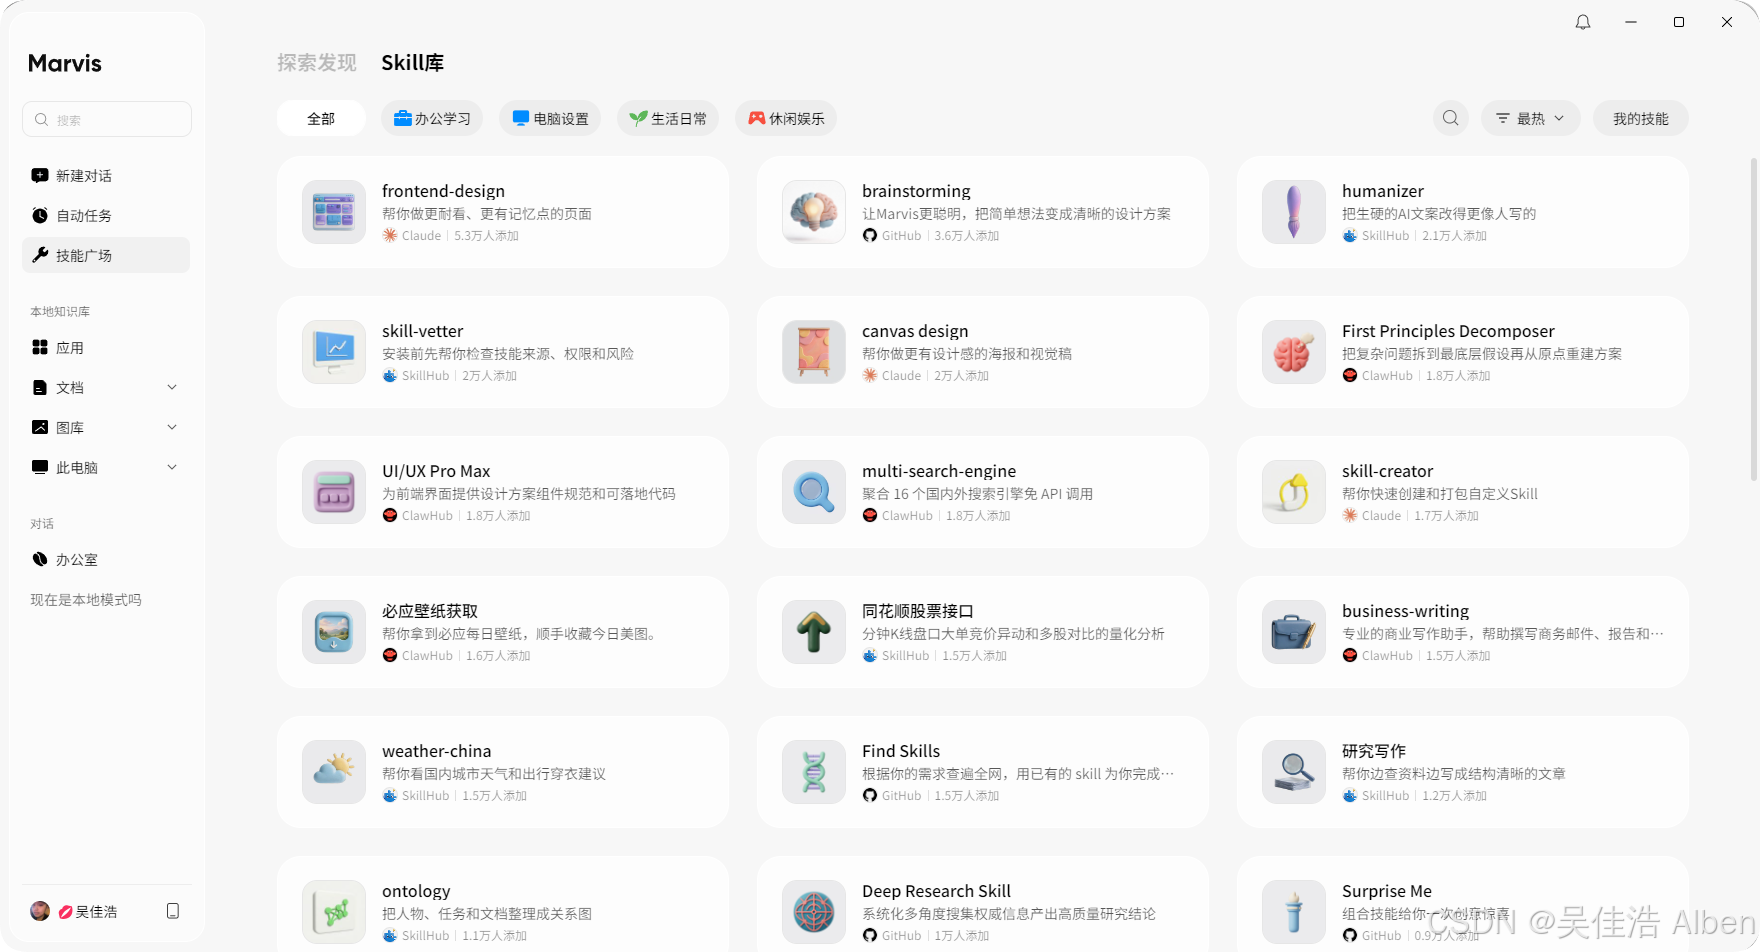The image size is (1760, 952).
Task: Click the frontend-design skill title
Action: pyautogui.click(x=443, y=191)
